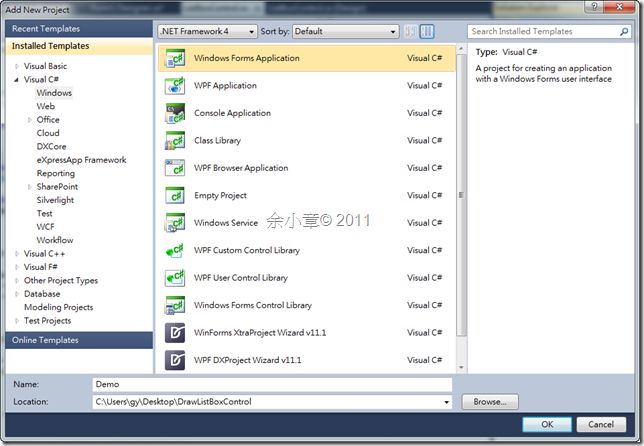
Task: Expand the Test Projects node
Action: pos(17,321)
